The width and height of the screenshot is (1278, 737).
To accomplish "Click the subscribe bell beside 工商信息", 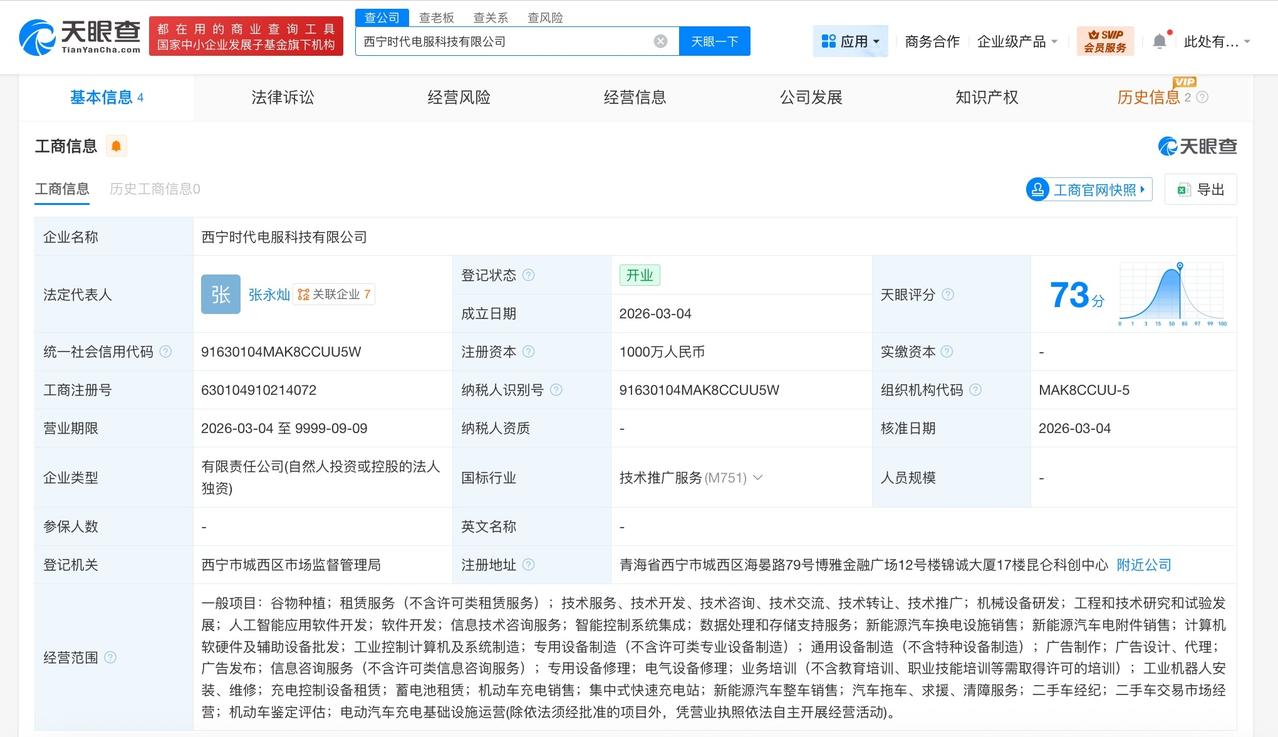I will coord(116,145).
